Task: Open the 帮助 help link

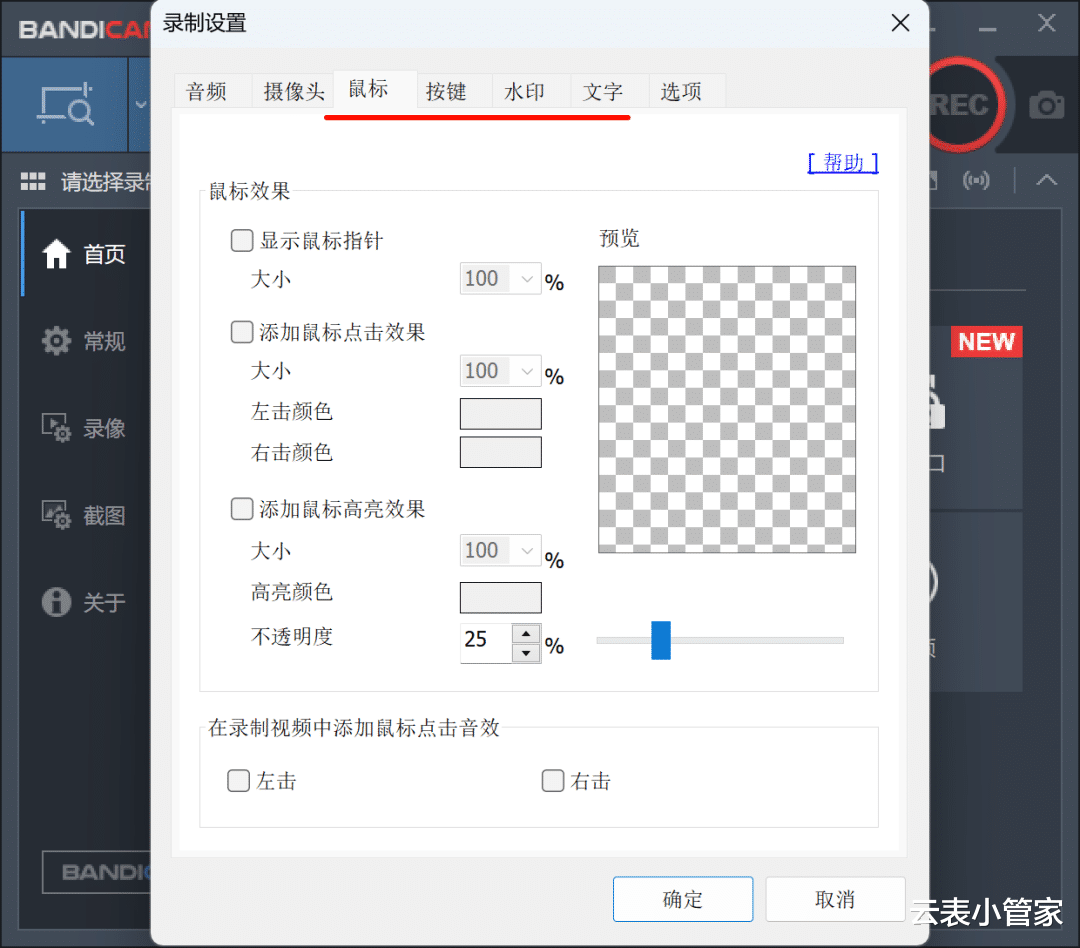Action: click(x=843, y=163)
